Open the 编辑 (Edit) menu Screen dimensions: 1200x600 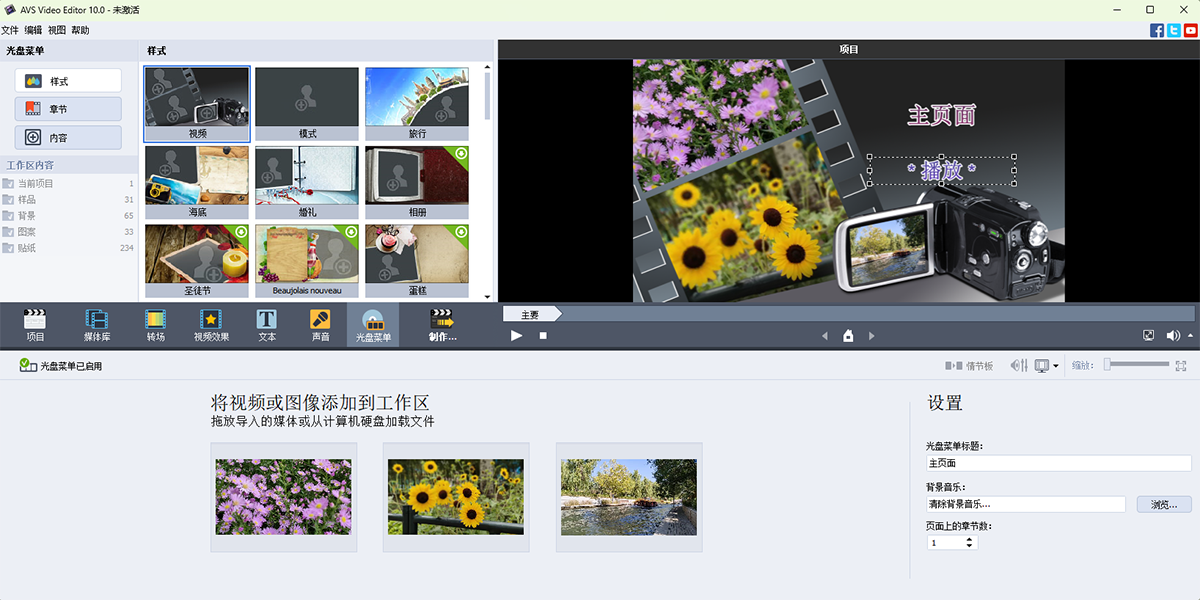click(x=32, y=29)
